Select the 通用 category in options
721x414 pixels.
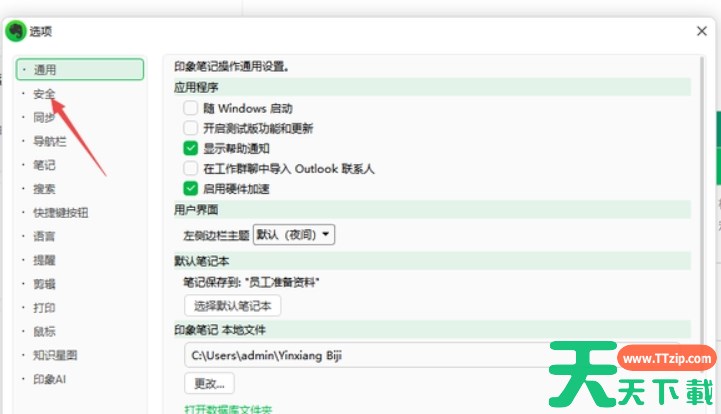pos(80,69)
